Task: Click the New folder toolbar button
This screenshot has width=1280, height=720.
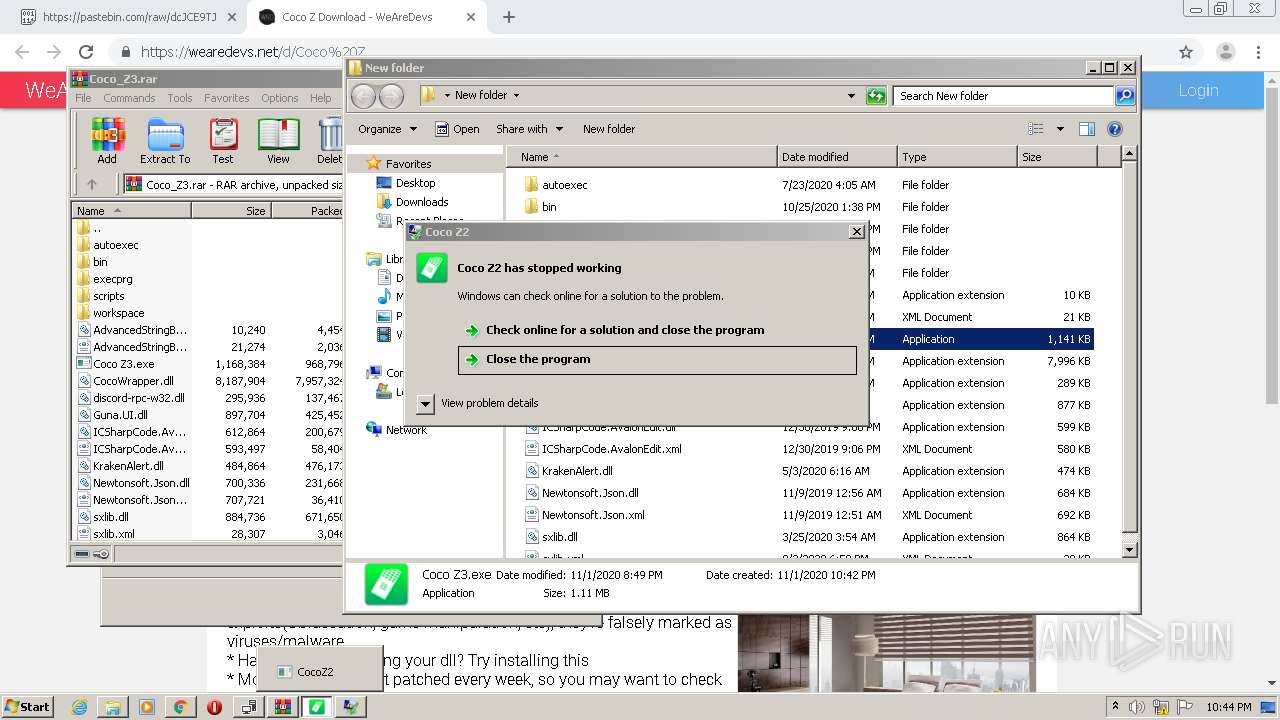Action: pos(609,129)
